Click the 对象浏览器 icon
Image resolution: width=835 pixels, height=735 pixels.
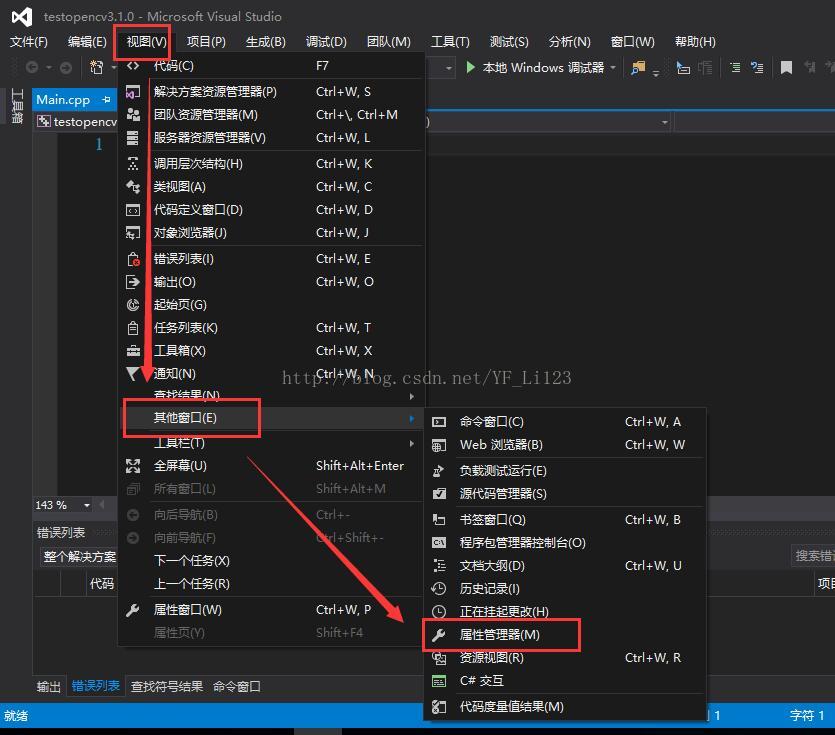[133, 233]
